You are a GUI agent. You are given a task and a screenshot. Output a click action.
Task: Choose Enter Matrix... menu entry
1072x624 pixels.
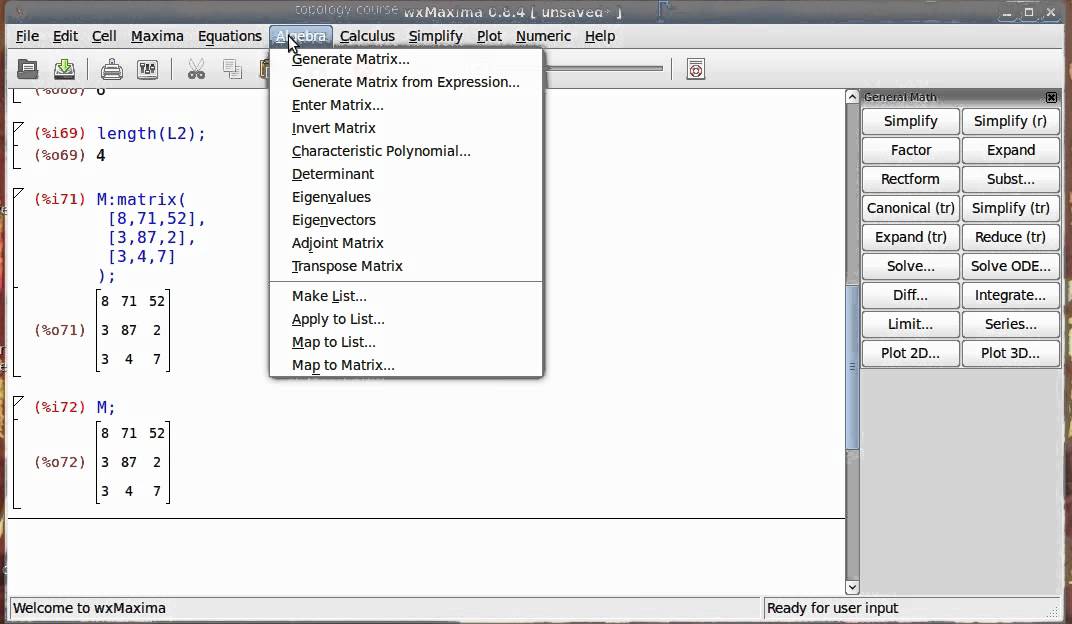[x=406, y=105]
